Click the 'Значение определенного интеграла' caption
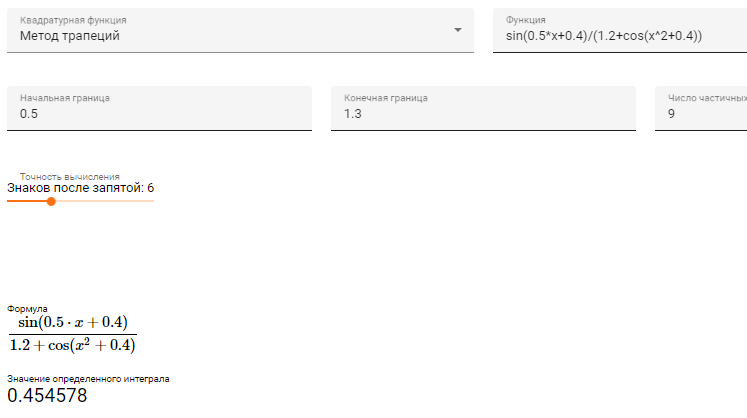The image size is (747, 418). point(88,379)
